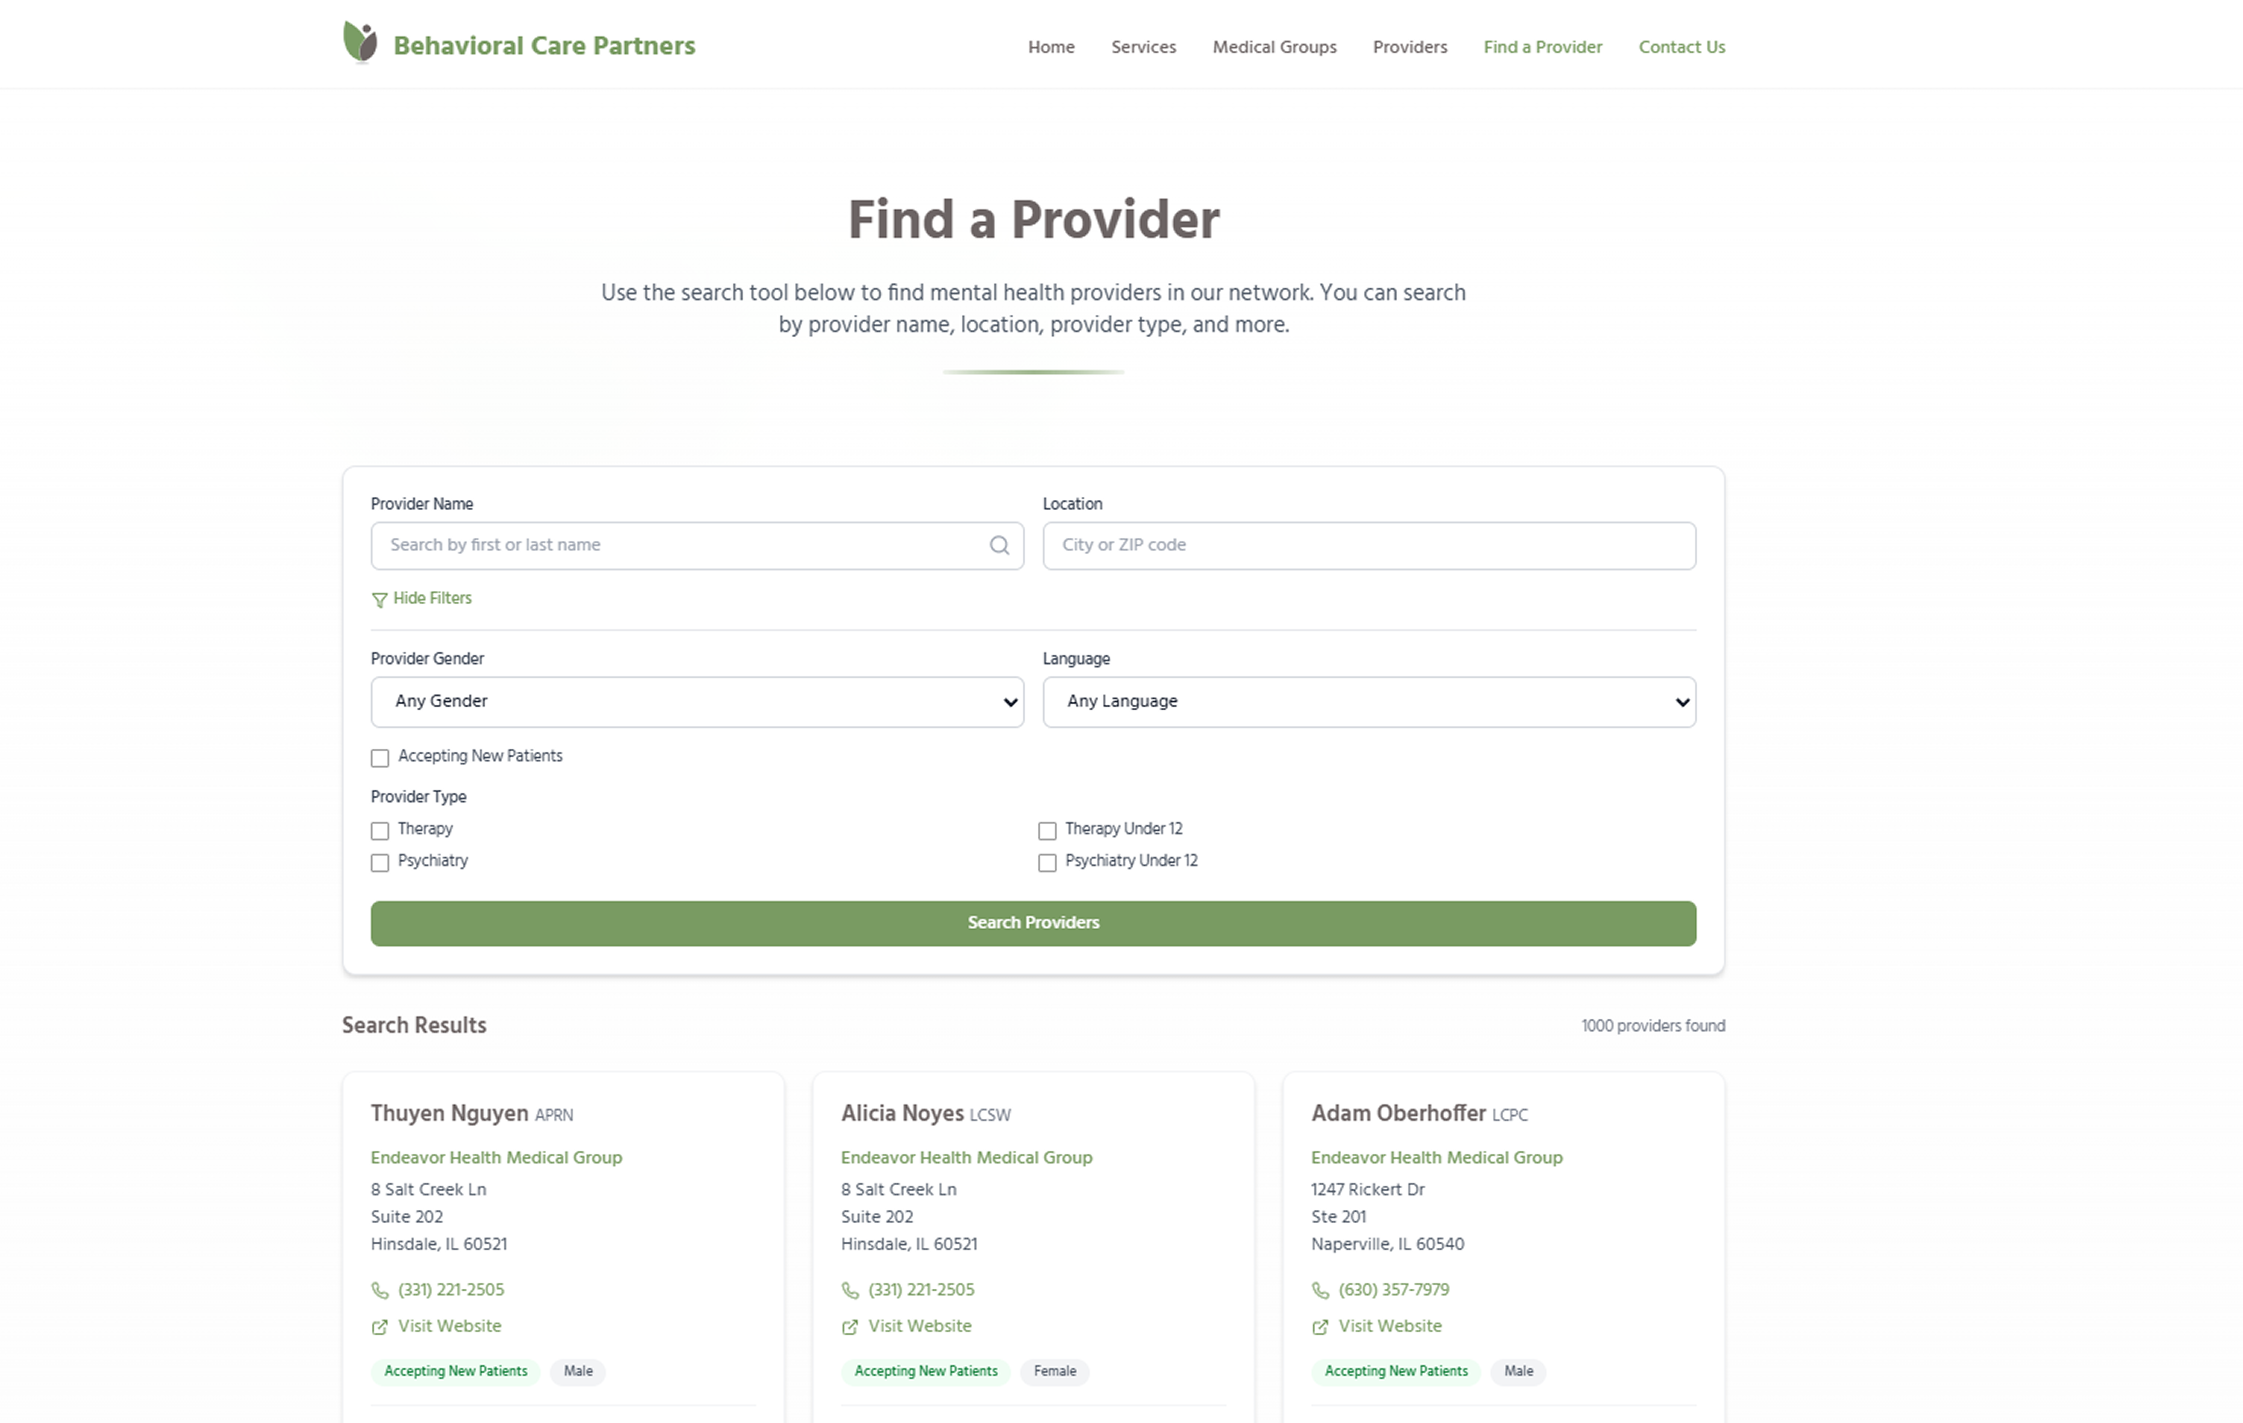Click the funnel icon beside Hide Filters
This screenshot has height=1423, width=2243.
click(x=379, y=600)
